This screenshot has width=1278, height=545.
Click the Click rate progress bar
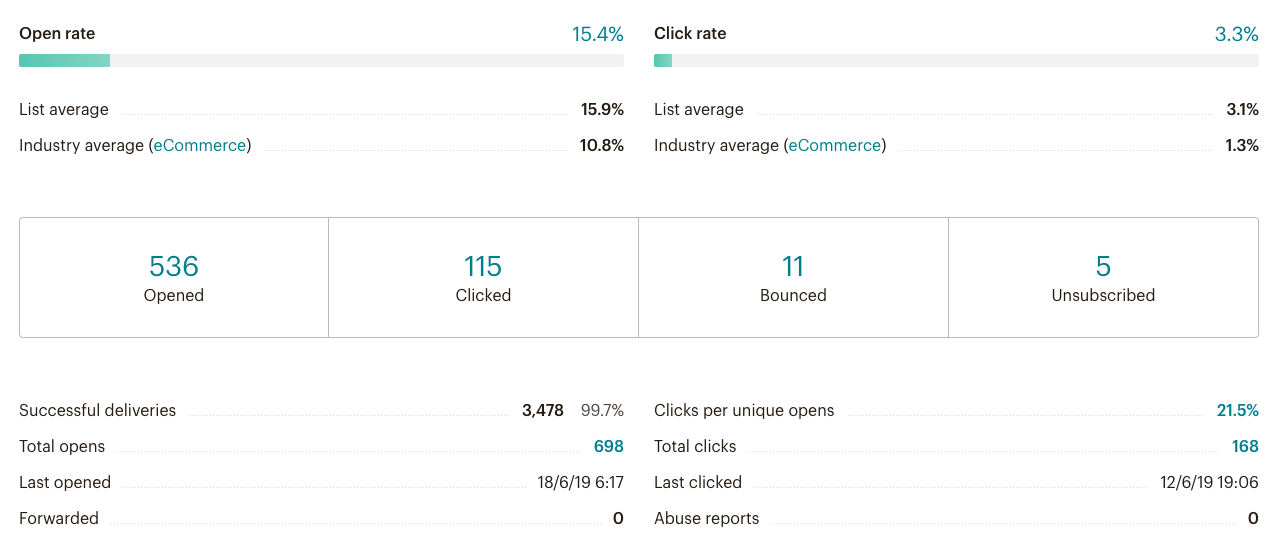[956, 61]
